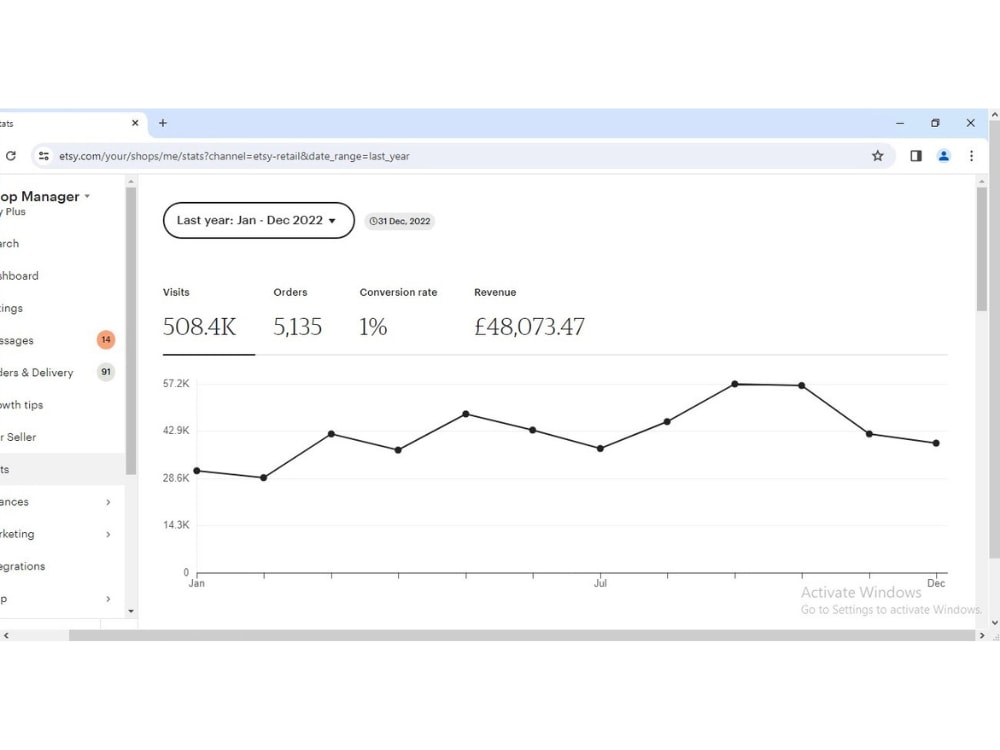The image size is (1000, 750).
Task: Minimize the browser window
Action: 900,123
